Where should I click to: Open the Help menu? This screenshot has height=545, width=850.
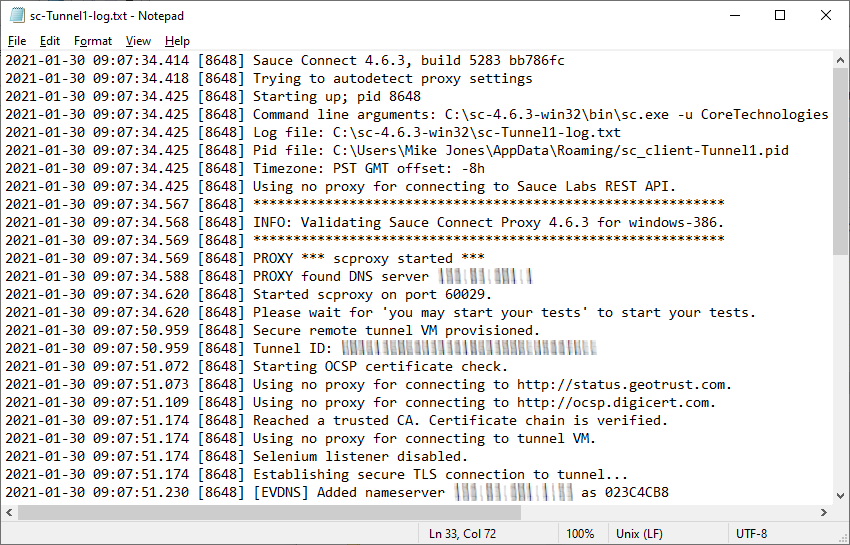177,41
